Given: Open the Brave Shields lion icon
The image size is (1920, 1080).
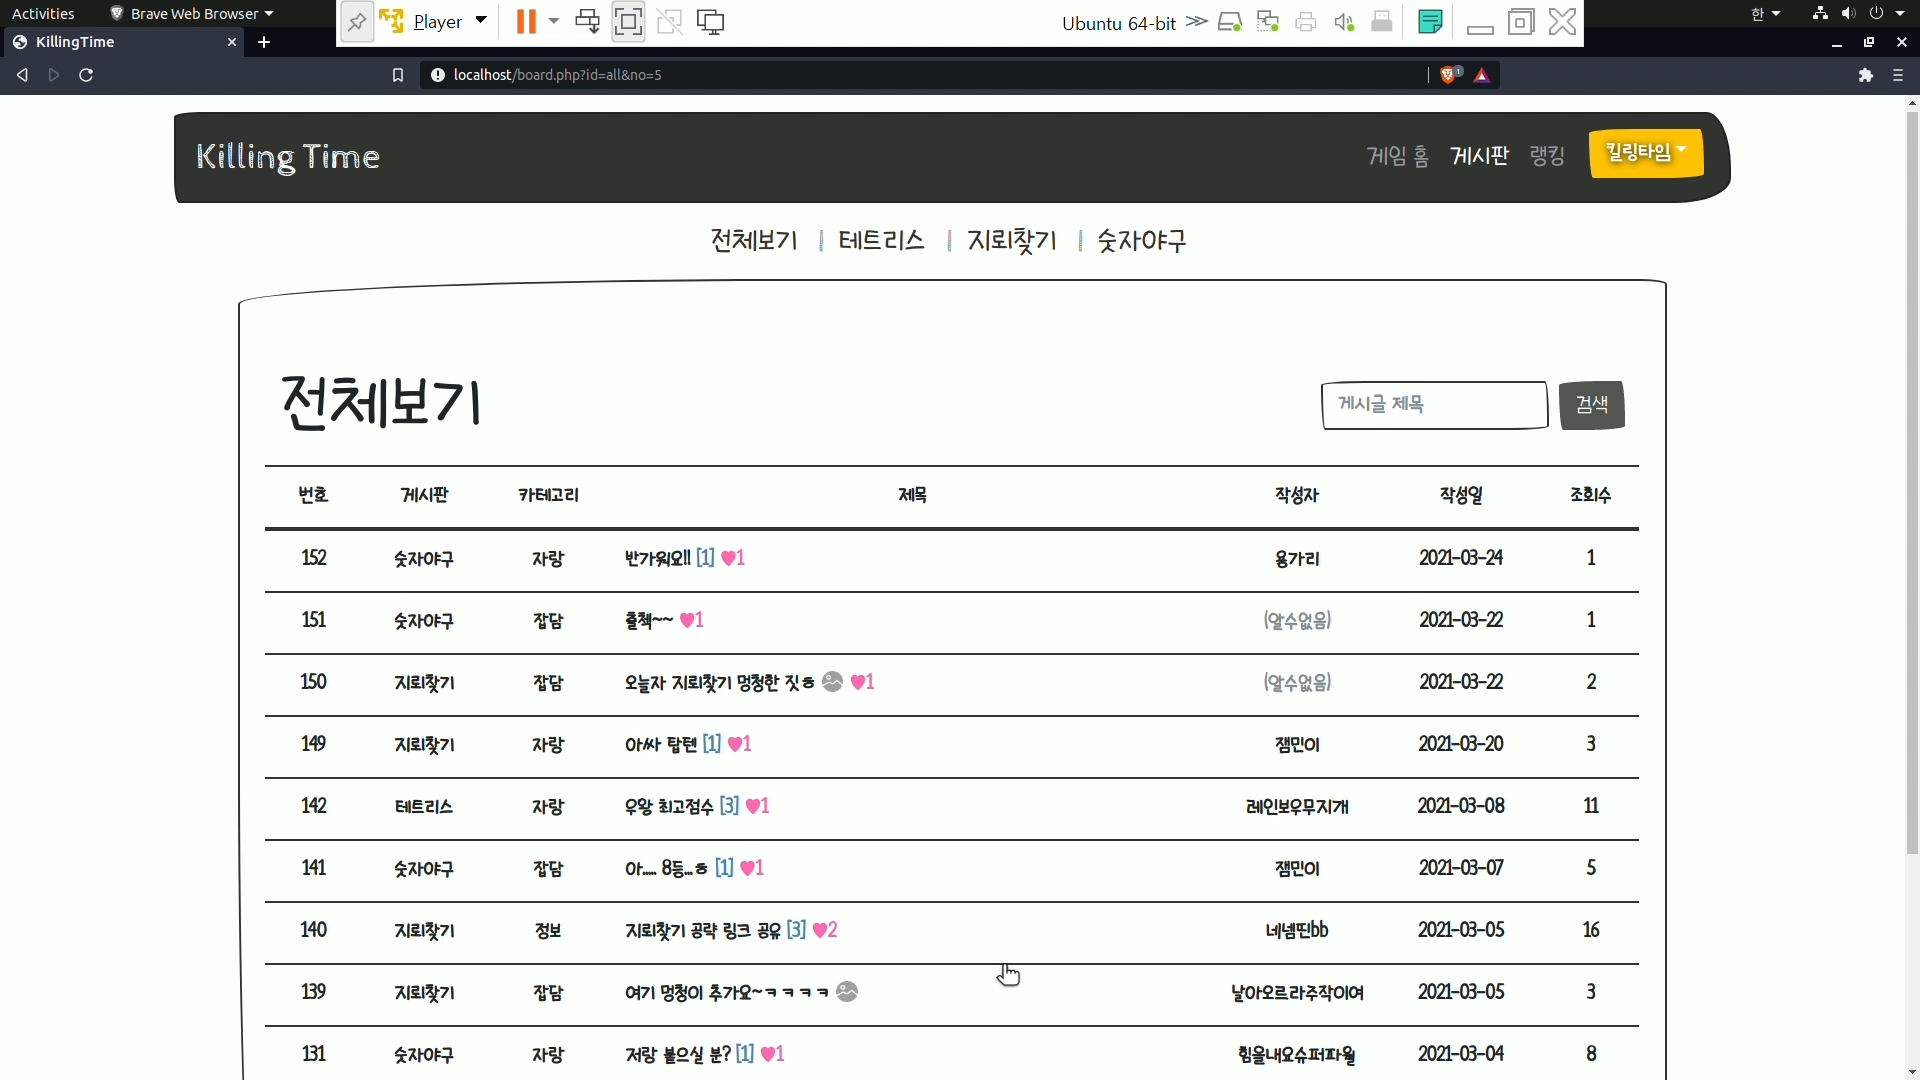Looking at the screenshot, I should pos(1448,75).
